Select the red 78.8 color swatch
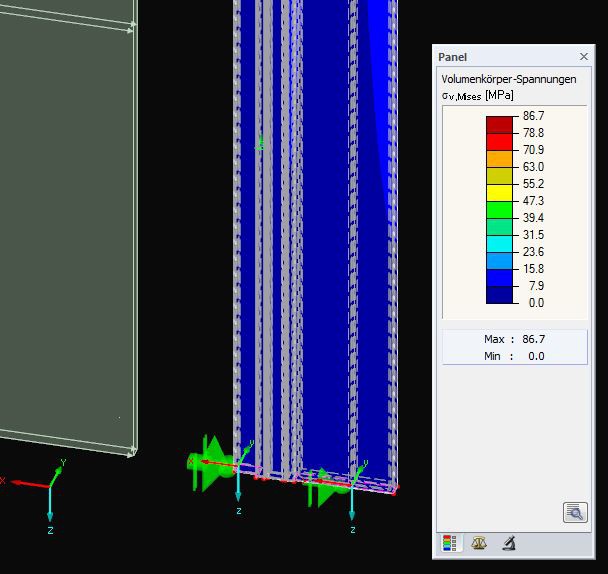This screenshot has height=574, width=608. [499, 142]
